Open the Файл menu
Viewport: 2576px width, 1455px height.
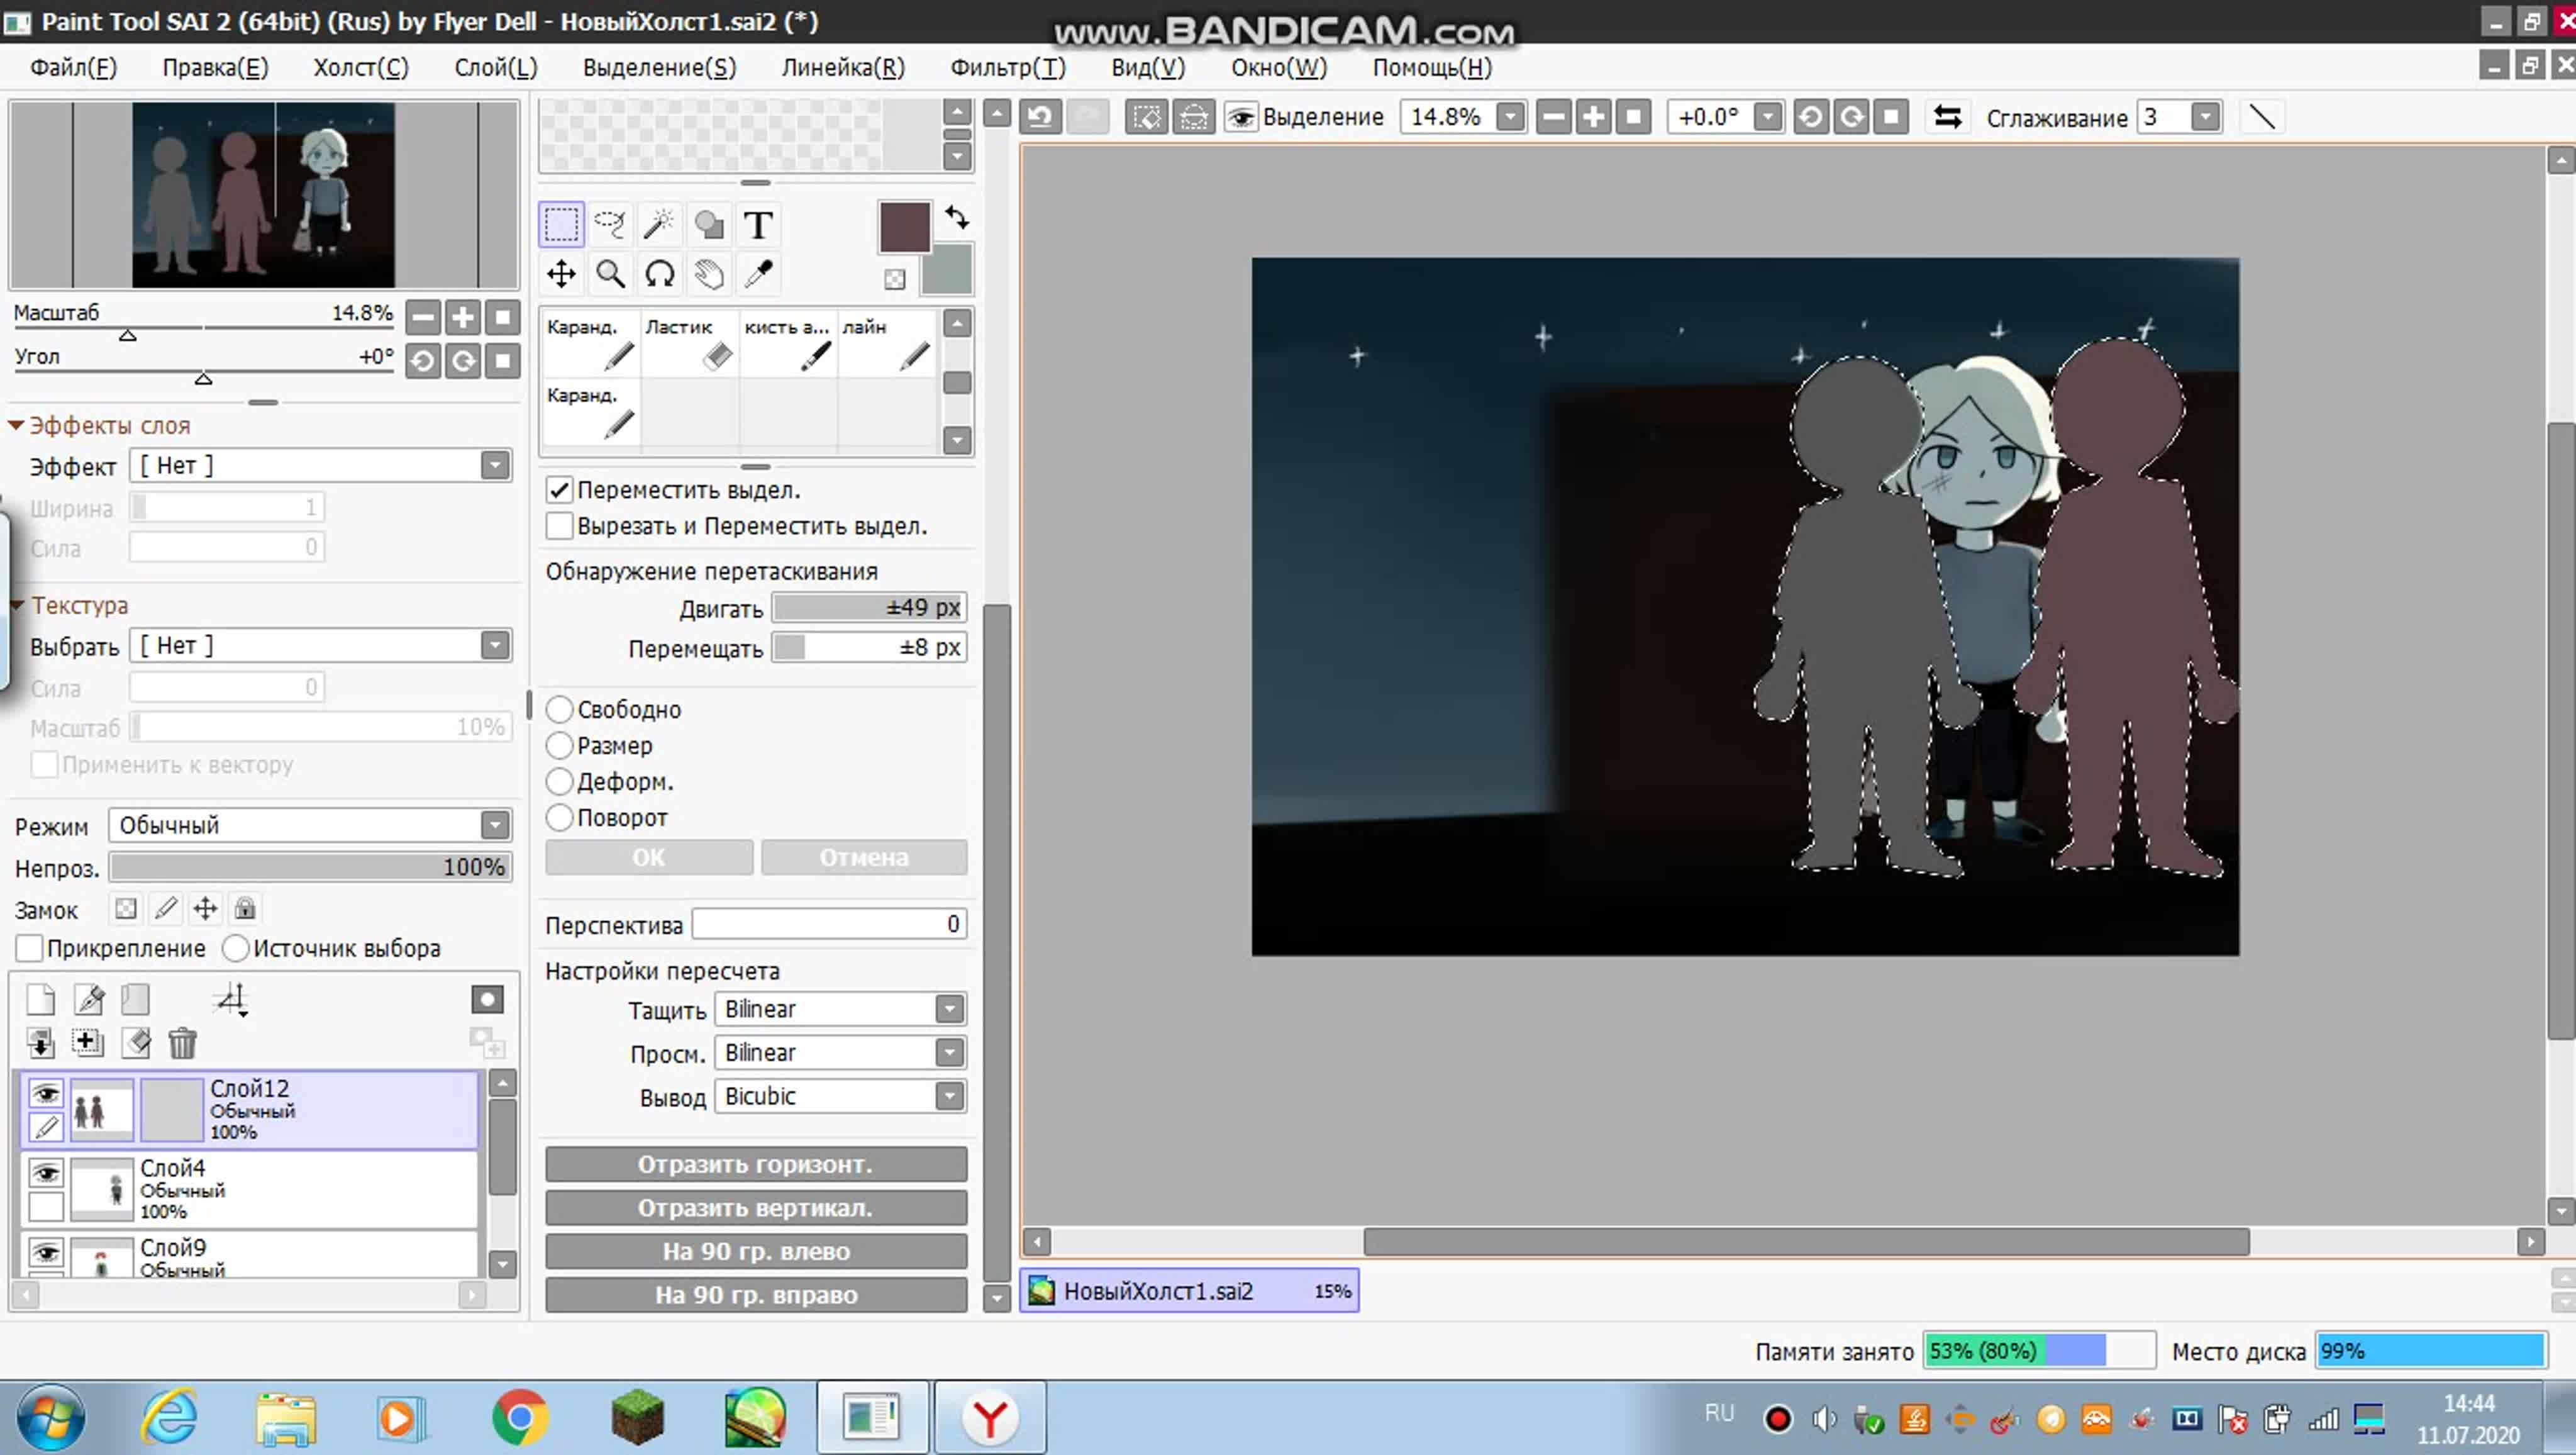coord(73,67)
